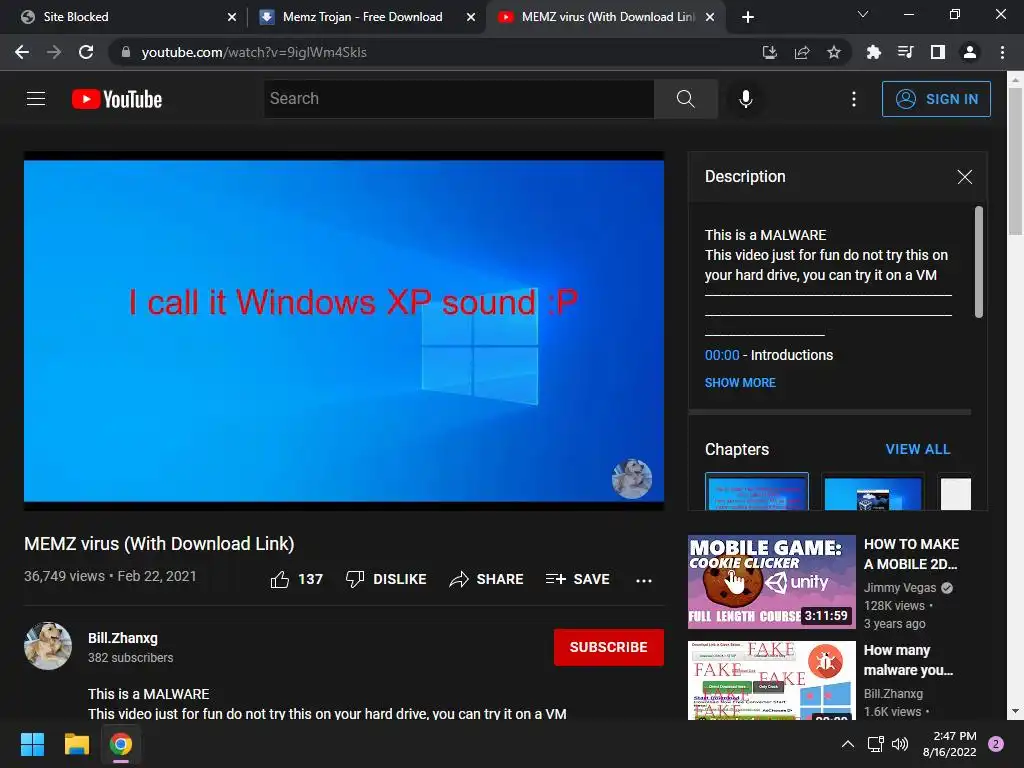Open the YouTube guide hamburger menu
The image size is (1024, 768).
coord(36,99)
